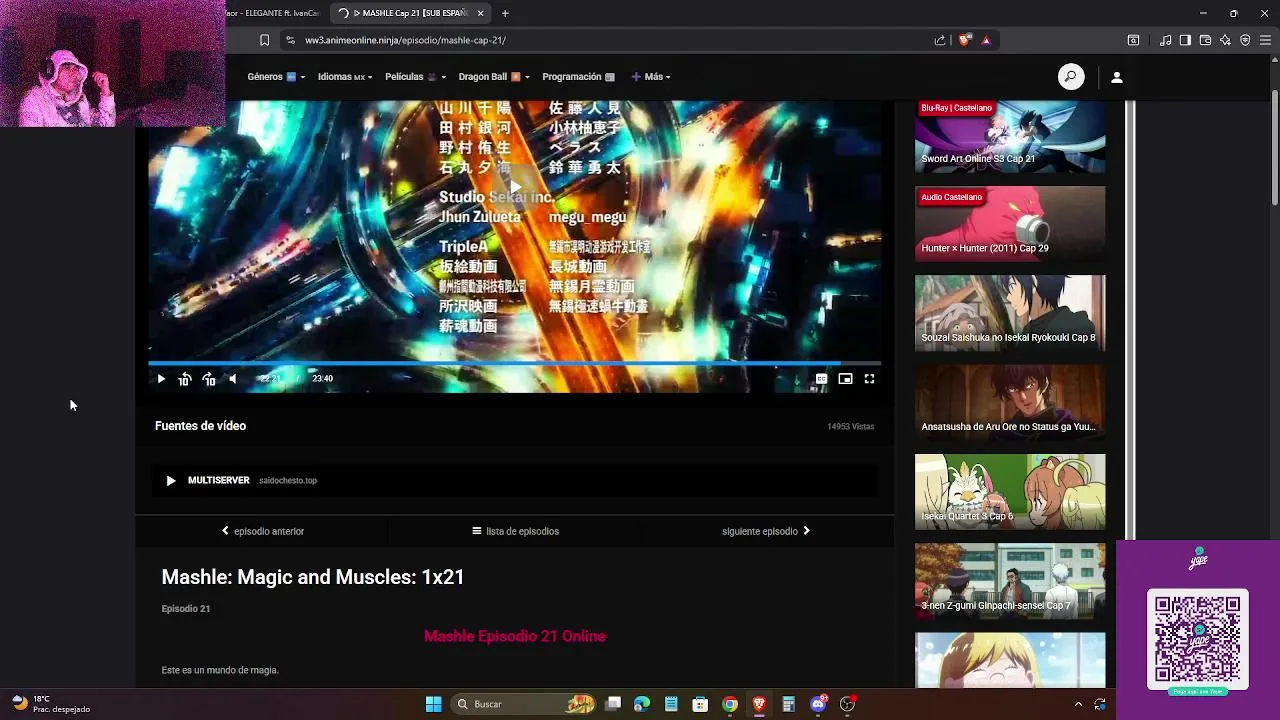The height and width of the screenshot is (720, 1280).
Task: Open the Brave Wallet icon
Action: point(1205,40)
